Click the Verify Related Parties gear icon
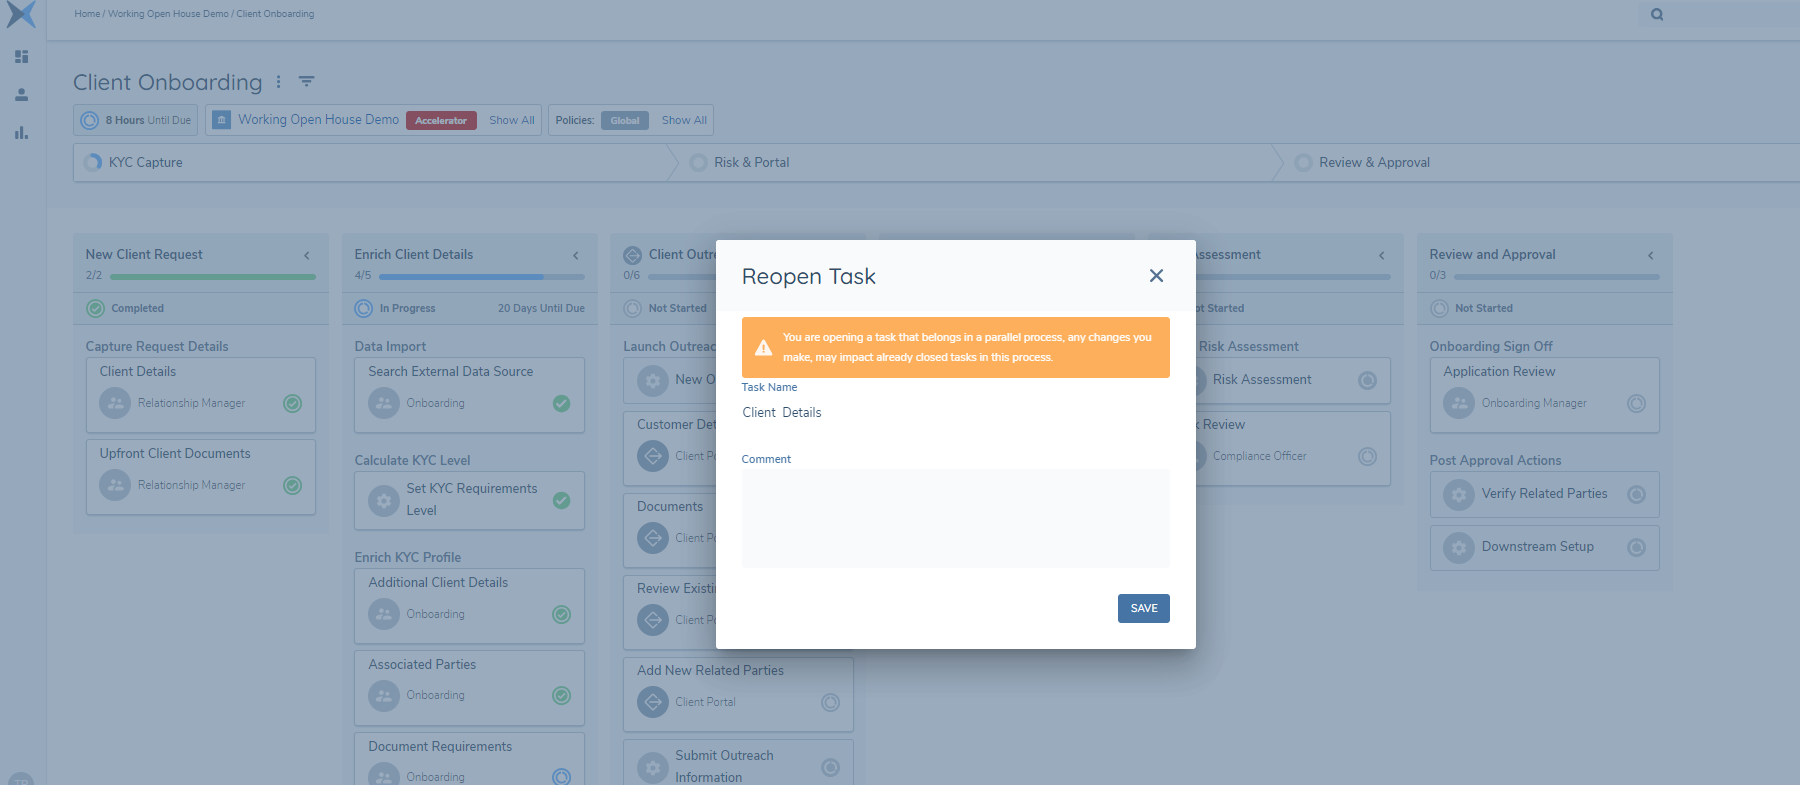This screenshot has height=785, width=1800. tap(1459, 494)
